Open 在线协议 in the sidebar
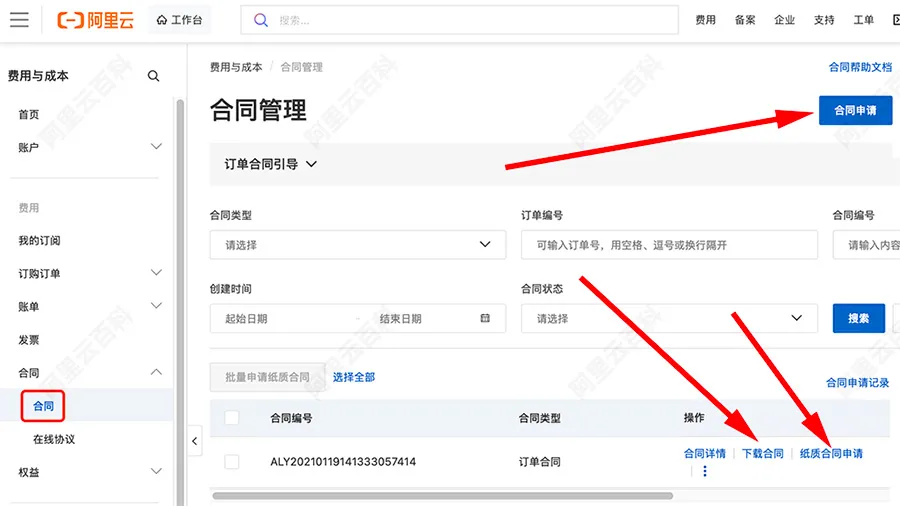The image size is (900, 506). 54,439
